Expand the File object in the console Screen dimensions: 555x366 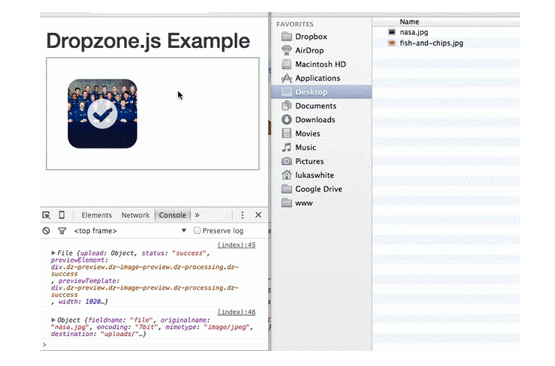53,253
